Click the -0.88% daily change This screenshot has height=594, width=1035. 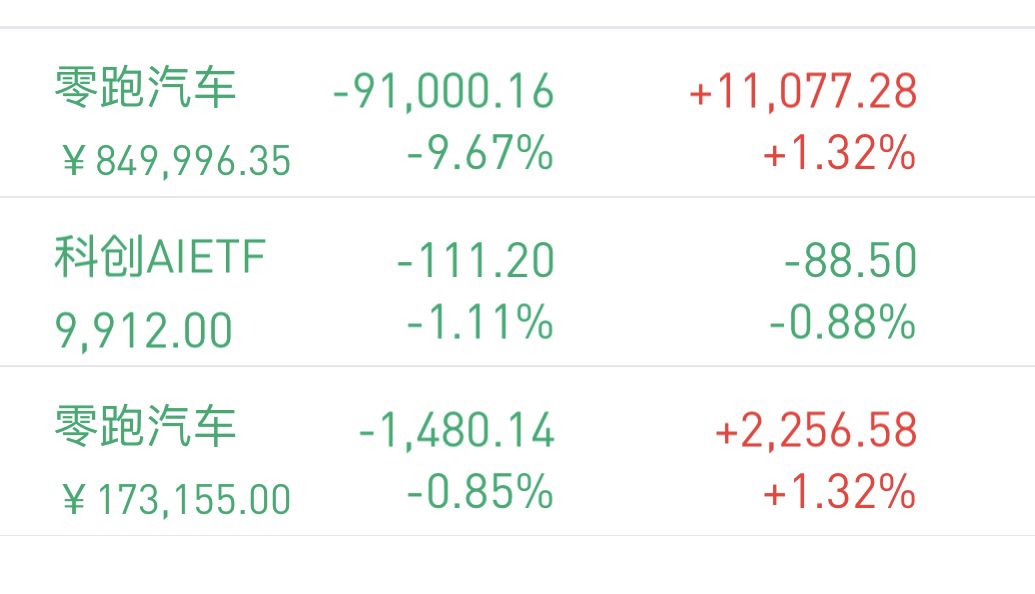click(x=843, y=322)
